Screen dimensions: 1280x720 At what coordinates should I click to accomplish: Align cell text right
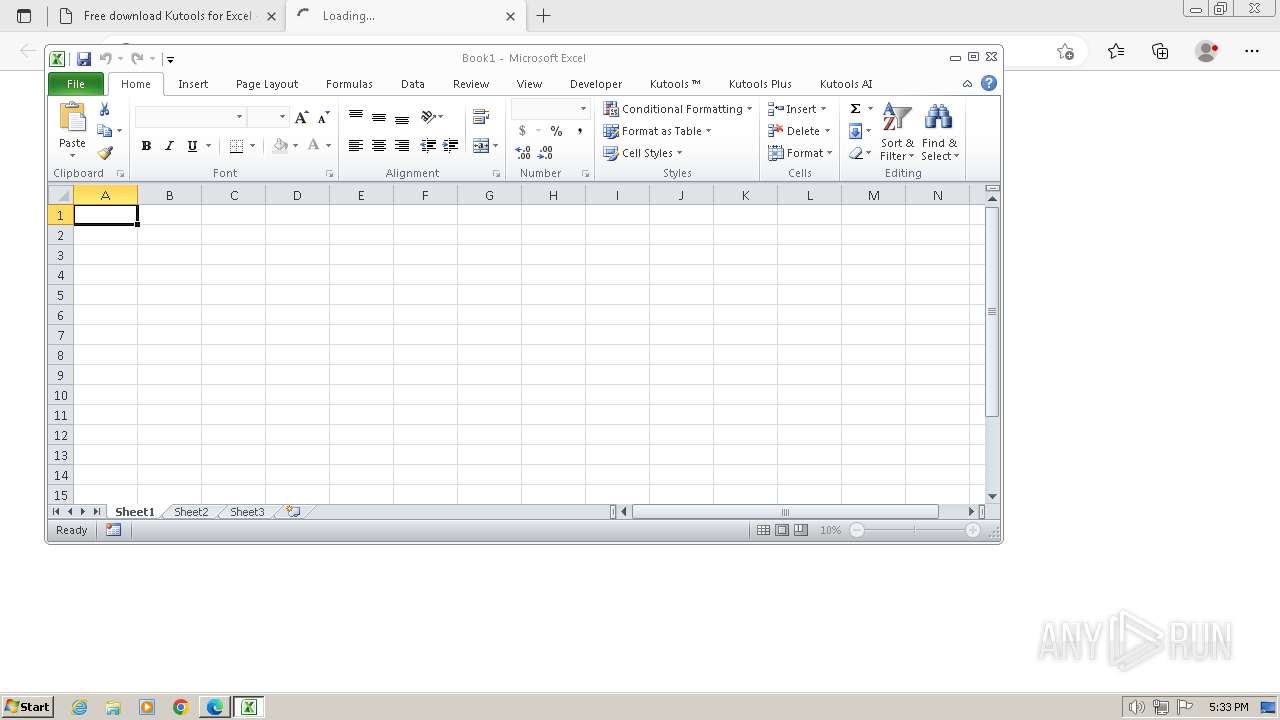[x=402, y=146]
